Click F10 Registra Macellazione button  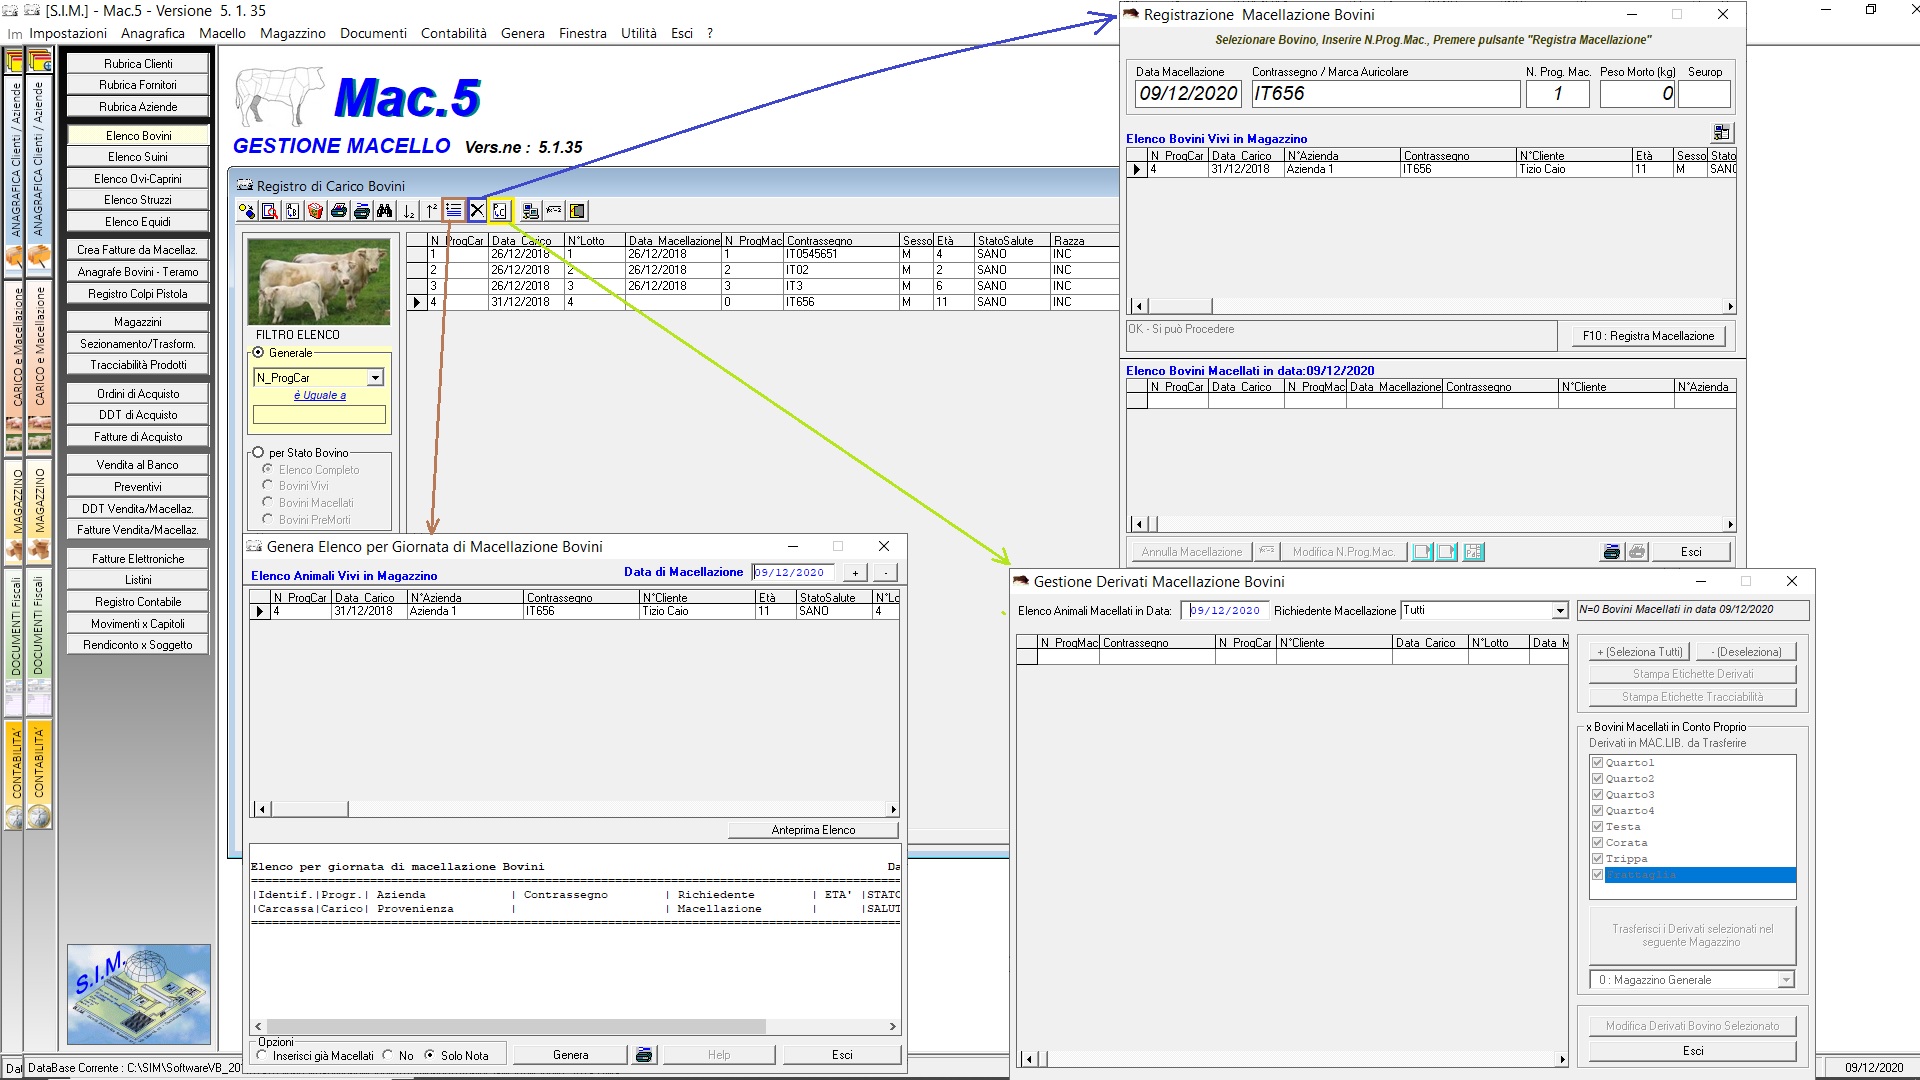pyautogui.click(x=1648, y=336)
